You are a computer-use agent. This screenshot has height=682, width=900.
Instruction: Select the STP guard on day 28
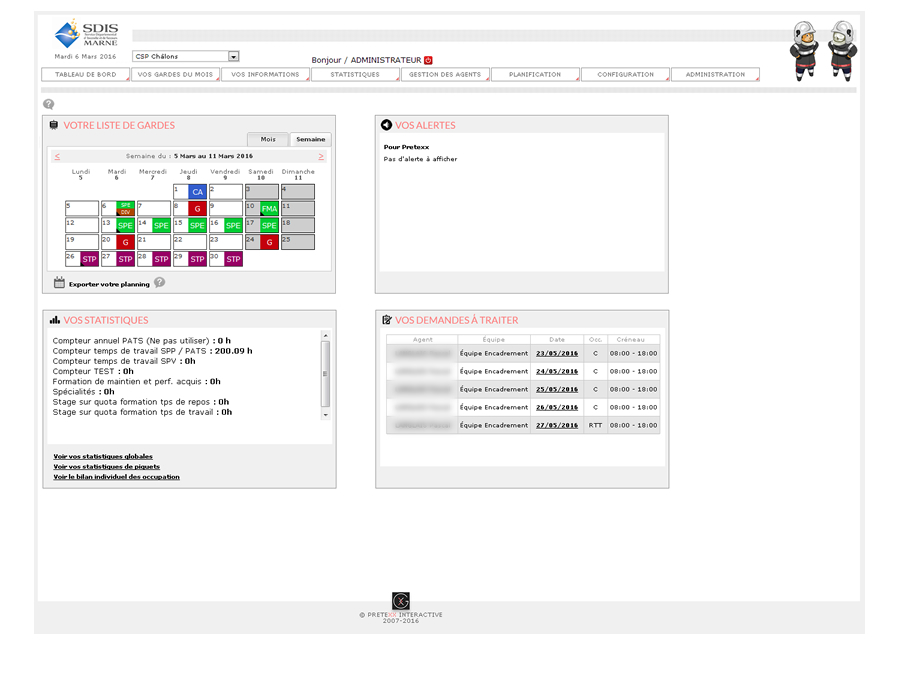[x=161, y=259]
